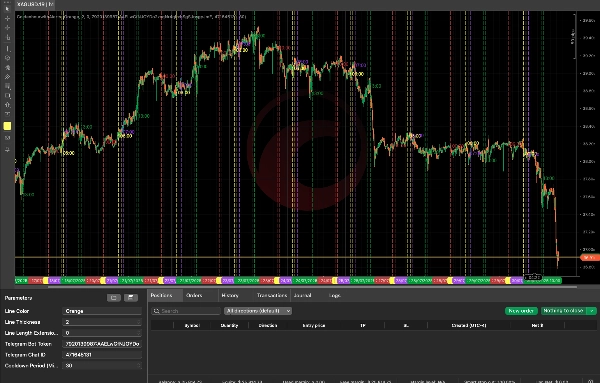The image size is (600, 383).
Task: Click the horizontal orange price line
Action: pos(297,257)
